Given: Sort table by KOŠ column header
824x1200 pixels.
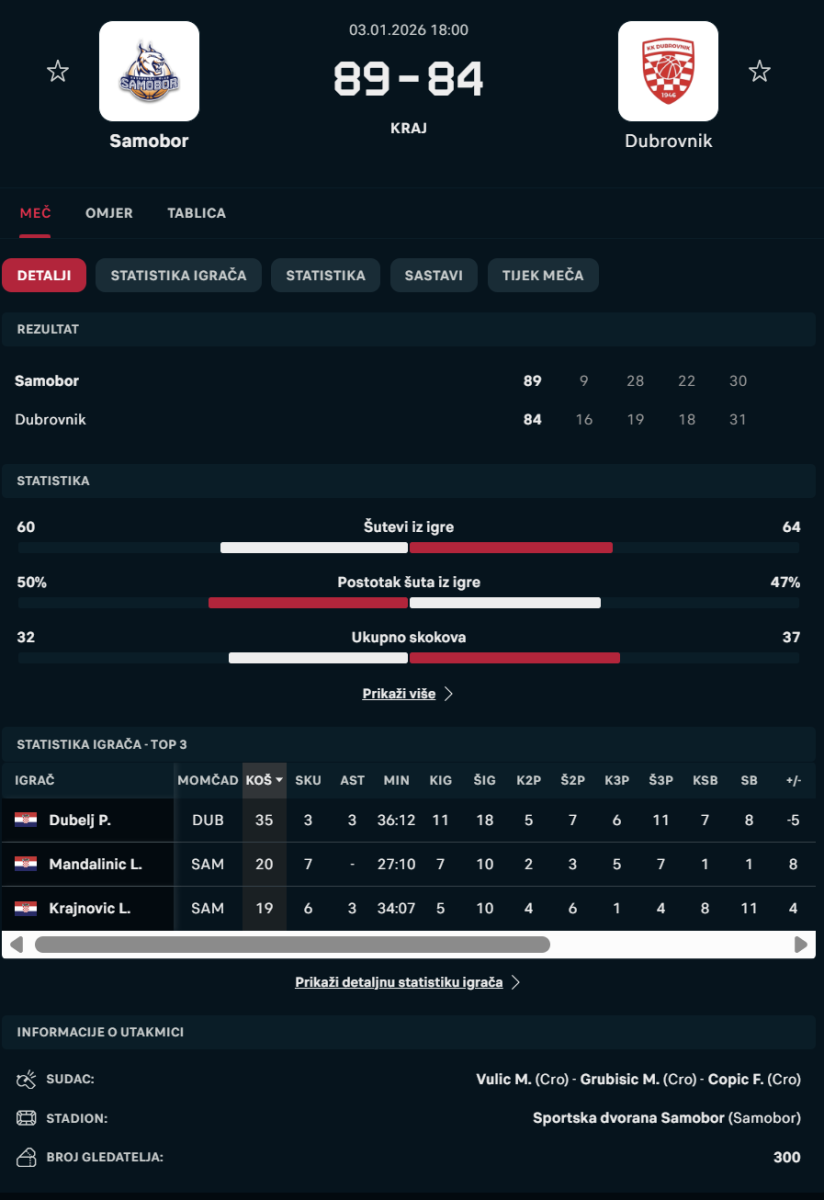Looking at the screenshot, I should point(264,780).
